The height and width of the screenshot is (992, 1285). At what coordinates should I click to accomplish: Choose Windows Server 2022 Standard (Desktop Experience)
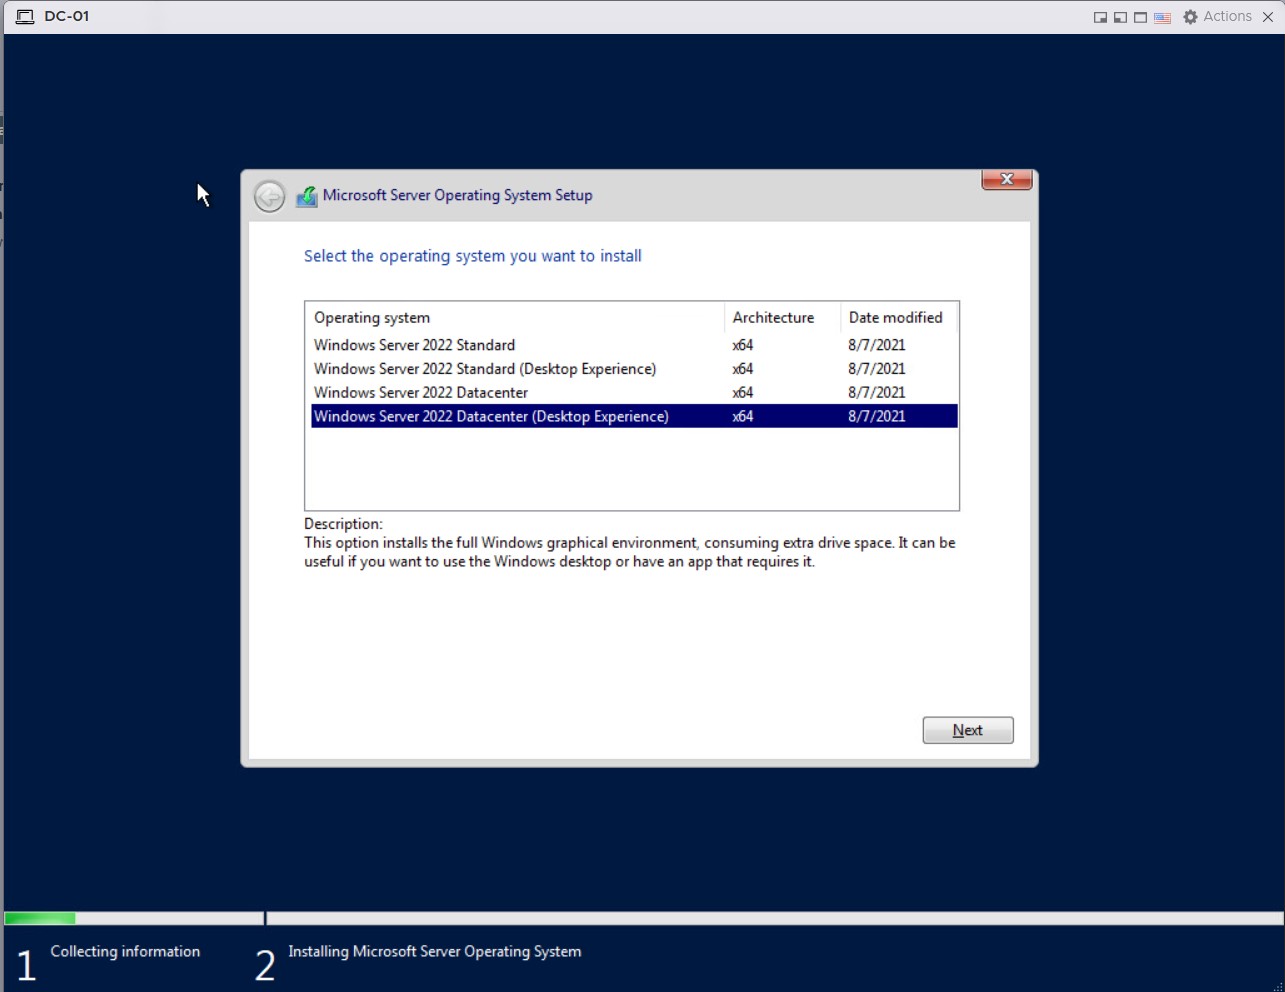point(485,369)
